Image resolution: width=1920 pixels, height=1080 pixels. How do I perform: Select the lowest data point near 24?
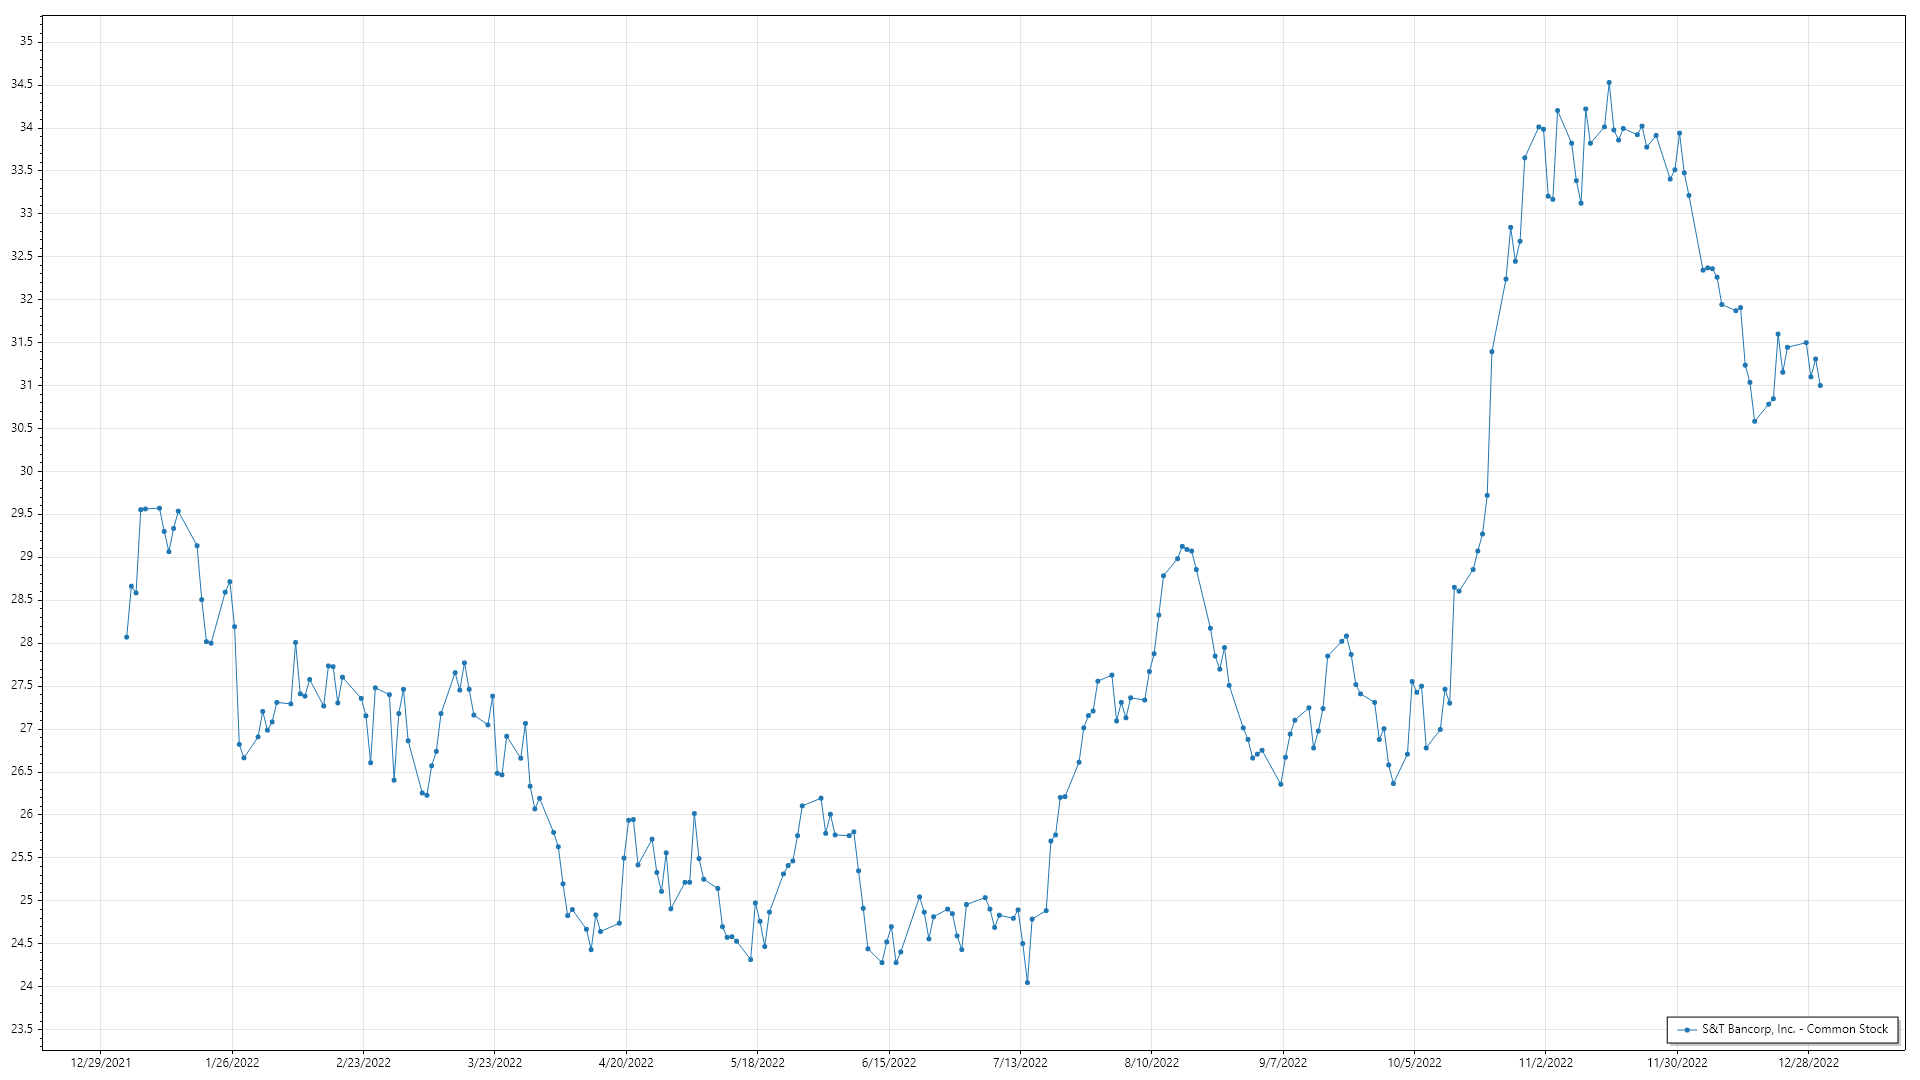[1027, 982]
